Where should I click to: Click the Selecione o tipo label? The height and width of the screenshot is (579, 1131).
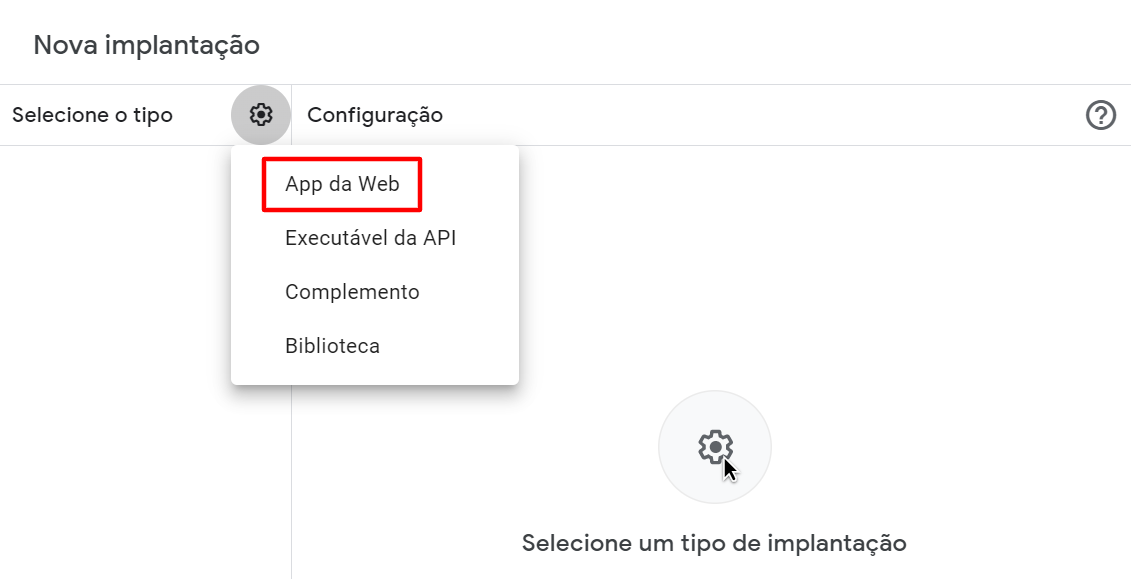92,115
